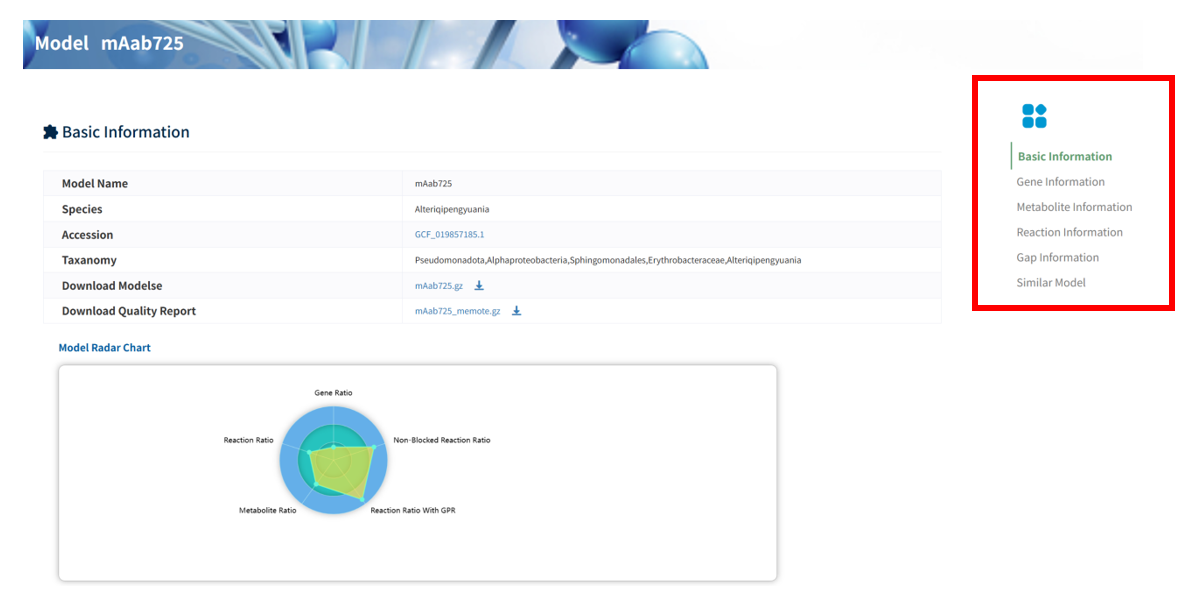This screenshot has width=1201, height=593.
Task: Click the Metabolite Ratio axis label
Action: click(267, 510)
